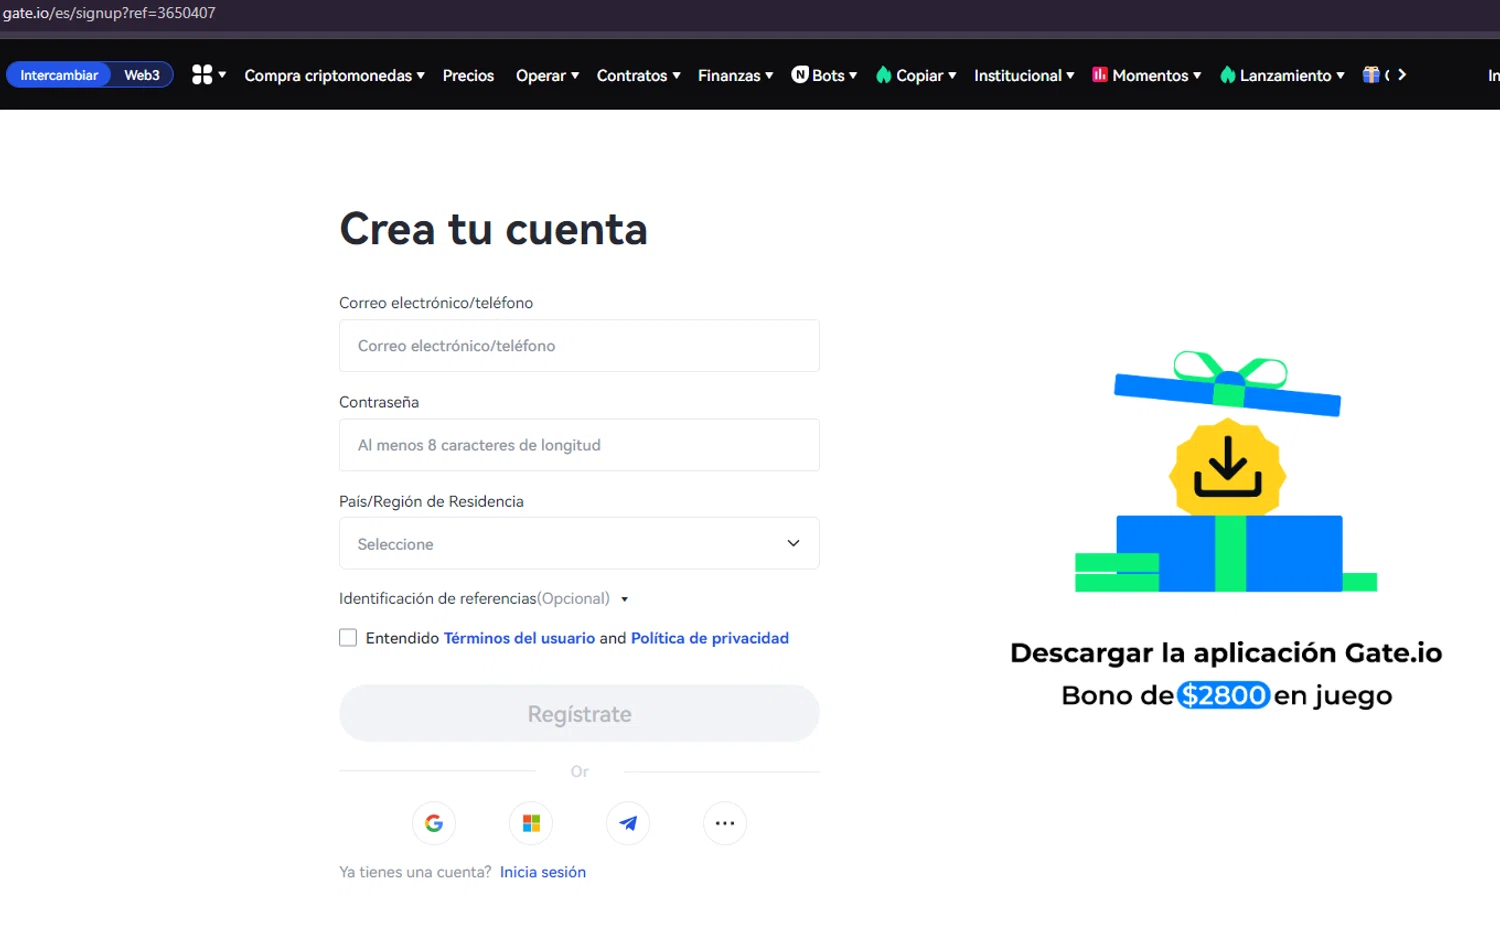This screenshot has height=940, width=1500.
Task: Expand the Institucional menu
Action: coord(1024,75)
